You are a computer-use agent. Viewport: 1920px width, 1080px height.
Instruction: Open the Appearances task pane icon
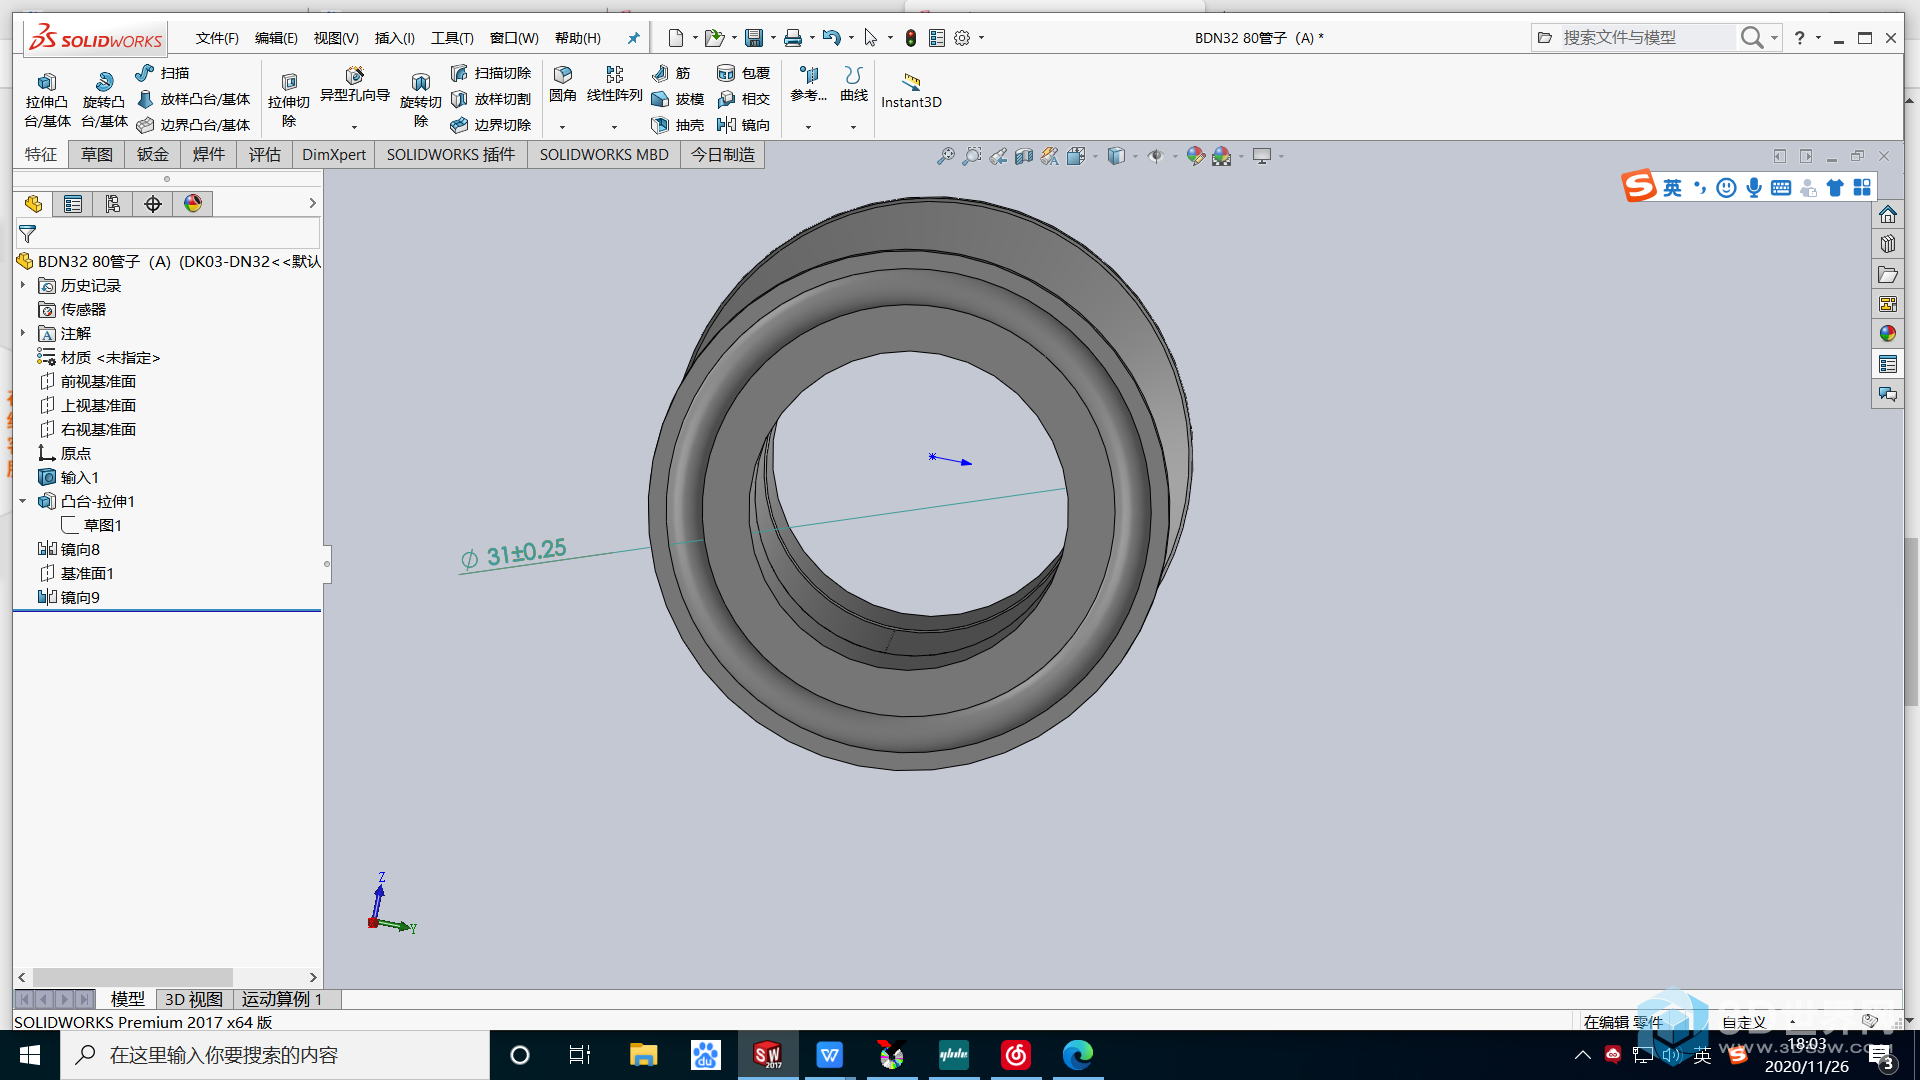coord(1887,334)
